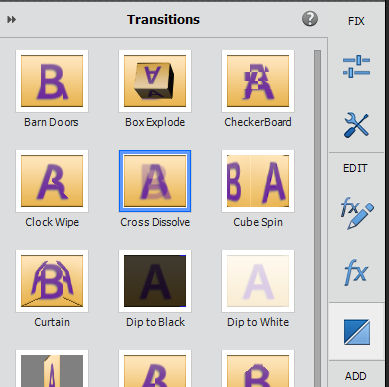Click the ADD section label
This screenshot has width=389, height=387.
click(x=356, y=376)
